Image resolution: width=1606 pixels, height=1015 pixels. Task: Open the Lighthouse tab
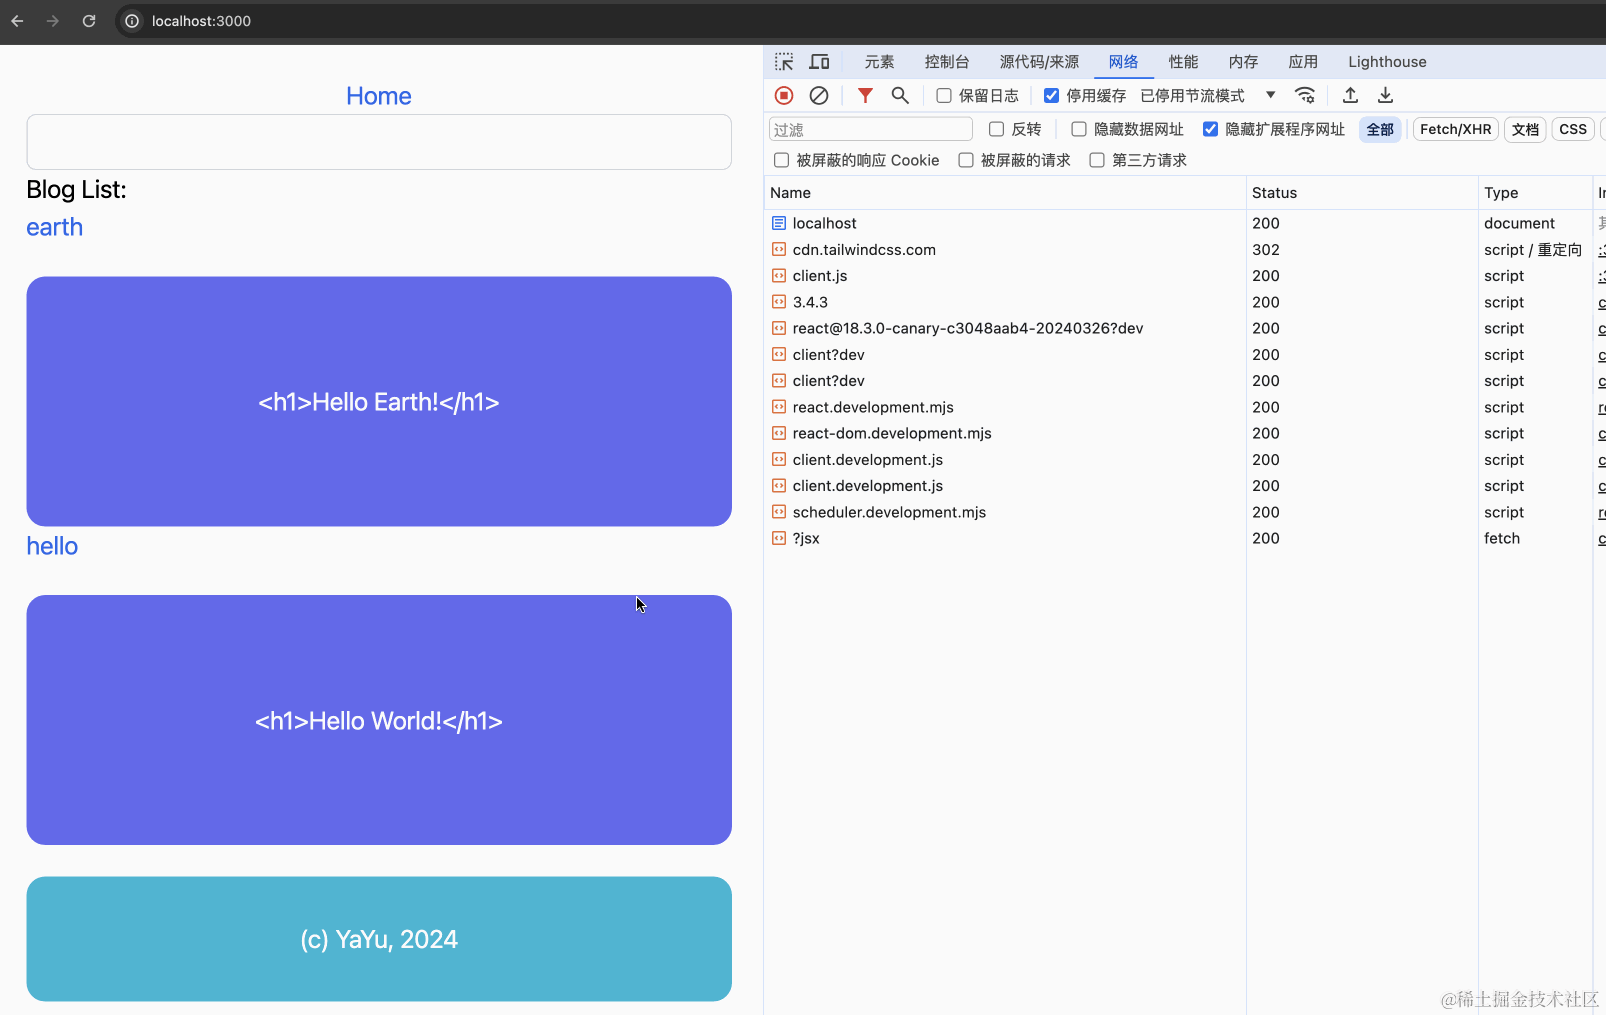coord(1387,61)
